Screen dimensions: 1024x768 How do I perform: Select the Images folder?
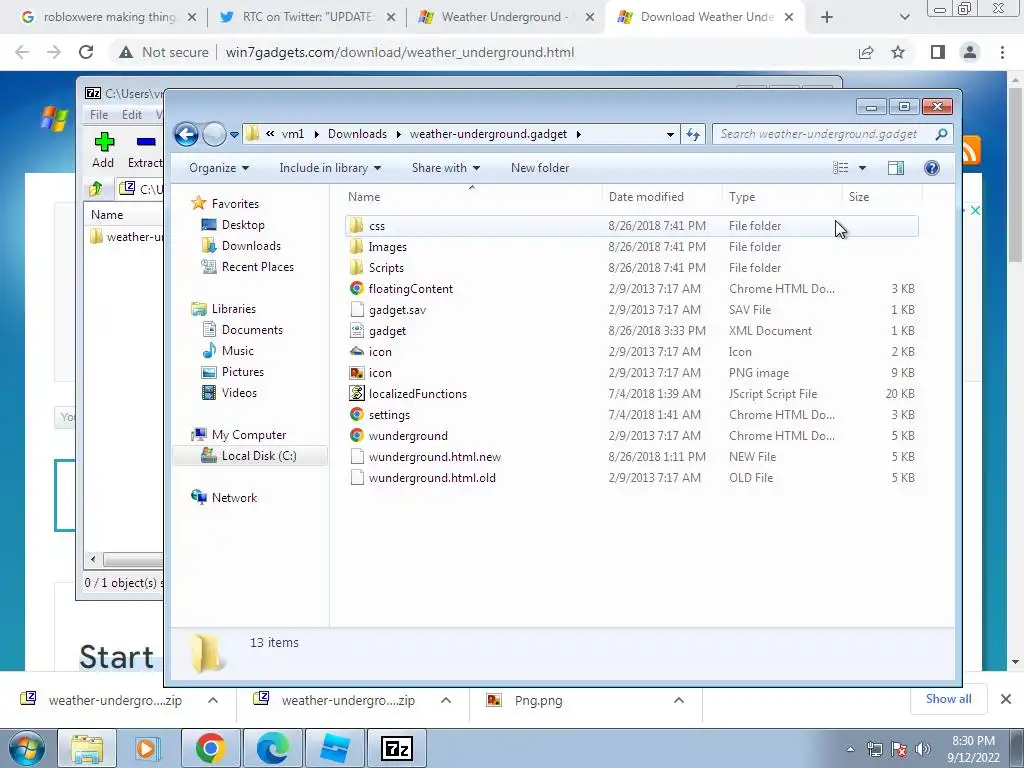[632, 247]
